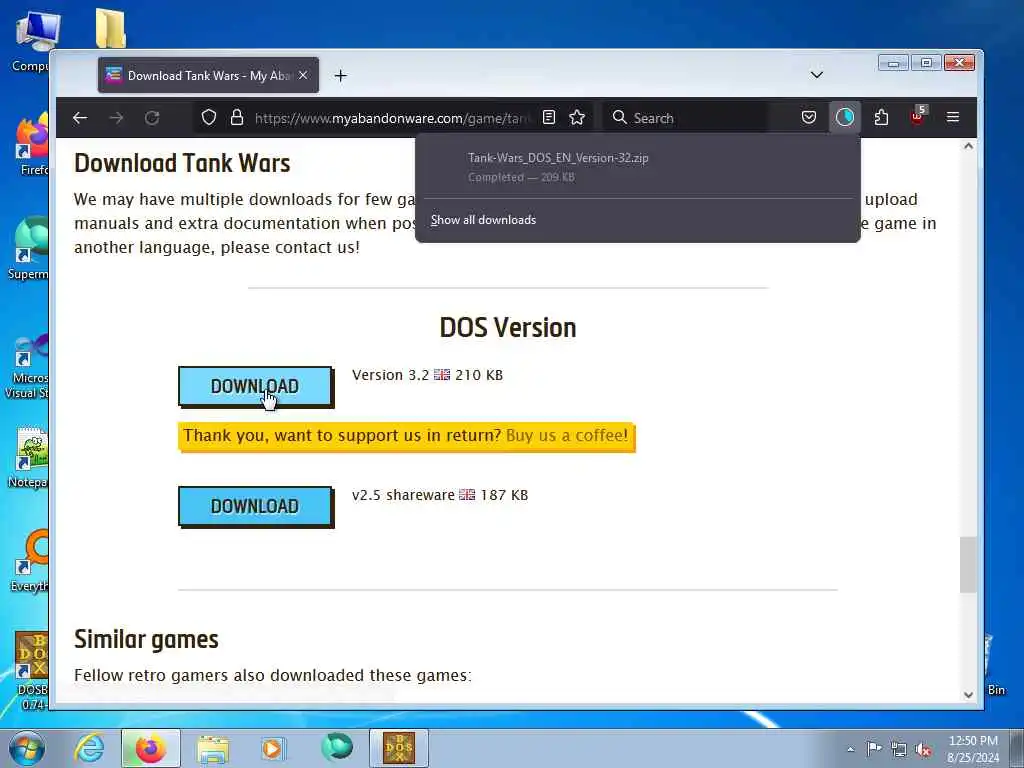Click page scrollbar down arrow
This screenshot has width=1024, height=768.
968,695
